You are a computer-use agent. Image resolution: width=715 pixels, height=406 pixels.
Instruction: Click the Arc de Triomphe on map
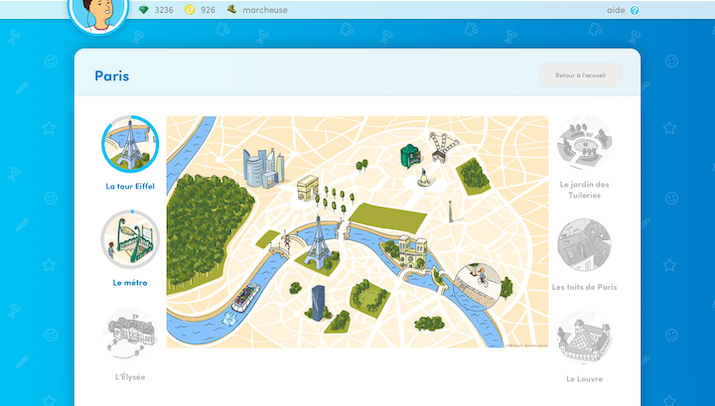tap(308, 188)
